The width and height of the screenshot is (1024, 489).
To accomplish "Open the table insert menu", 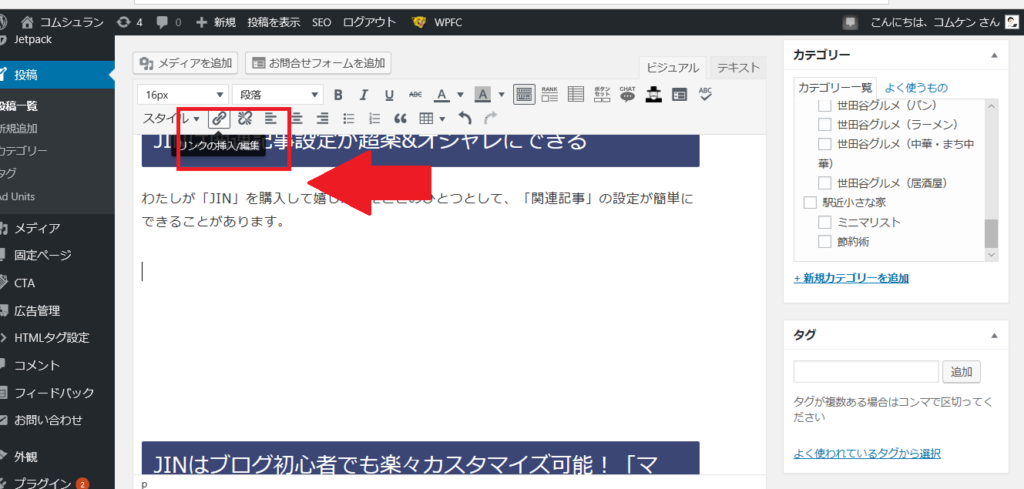I will click(432, 118).
